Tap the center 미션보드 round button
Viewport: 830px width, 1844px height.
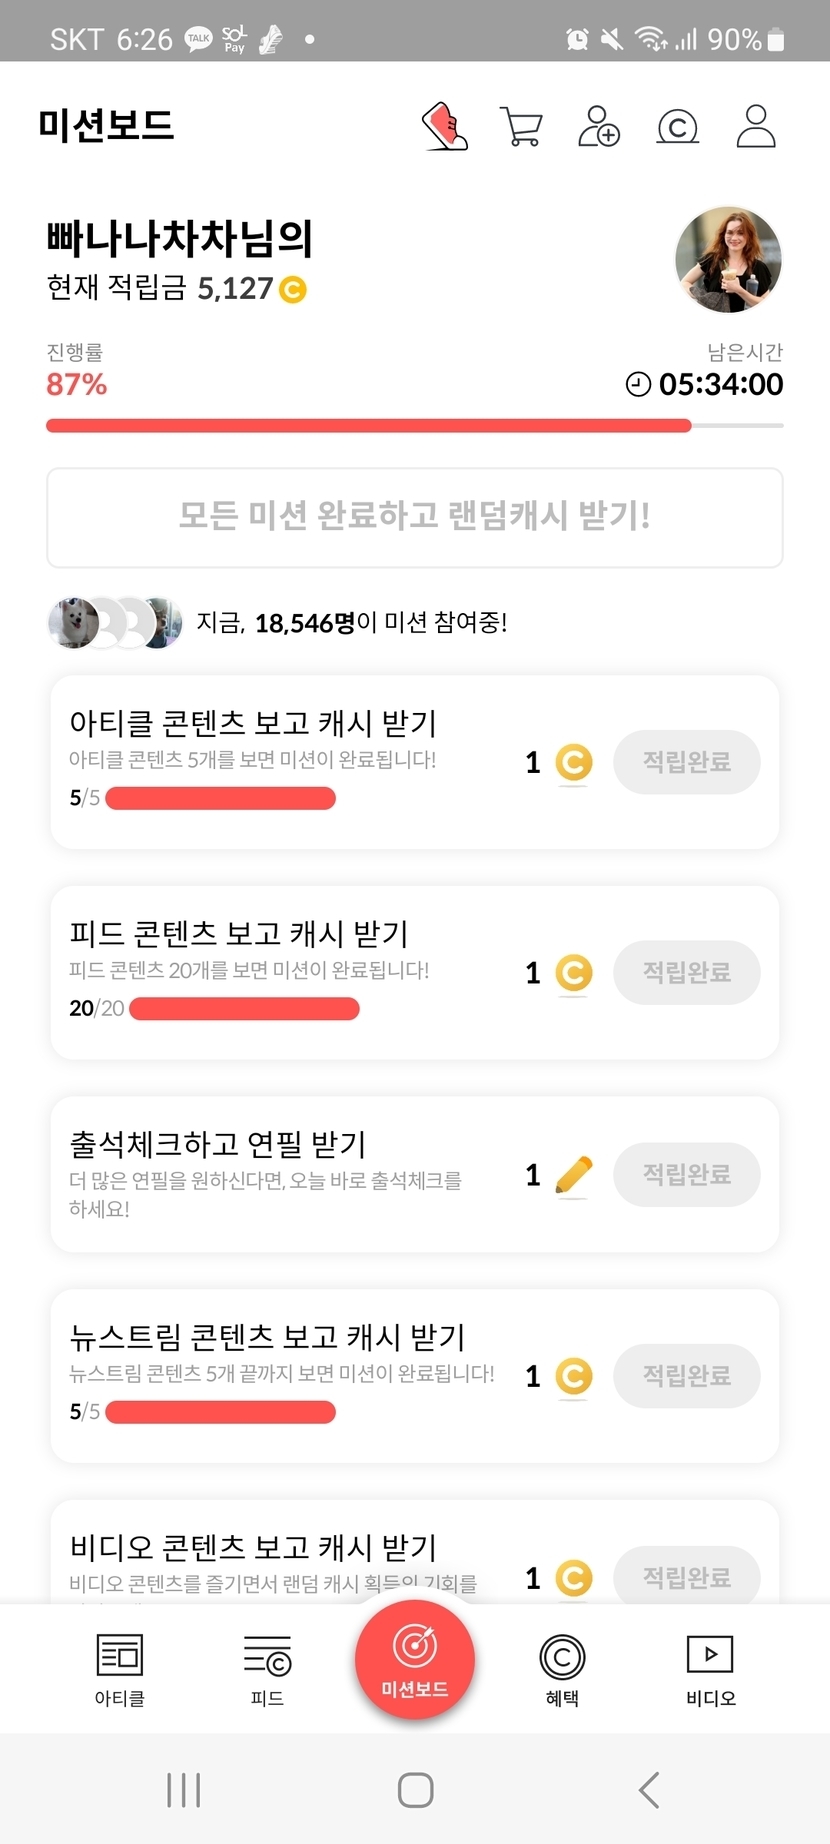click(x=414, y=1660)
